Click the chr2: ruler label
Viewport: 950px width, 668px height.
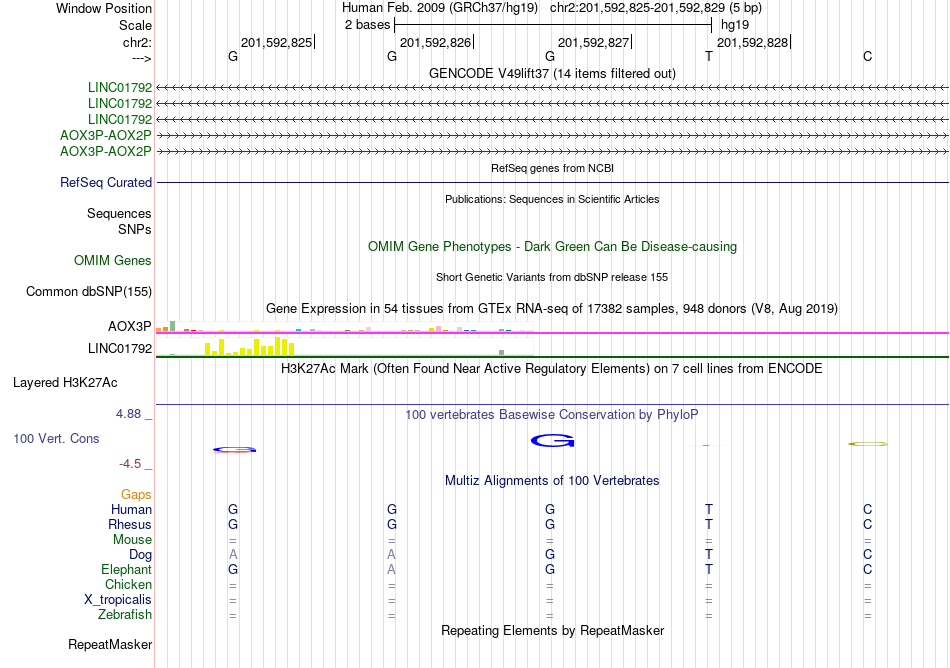137,42
